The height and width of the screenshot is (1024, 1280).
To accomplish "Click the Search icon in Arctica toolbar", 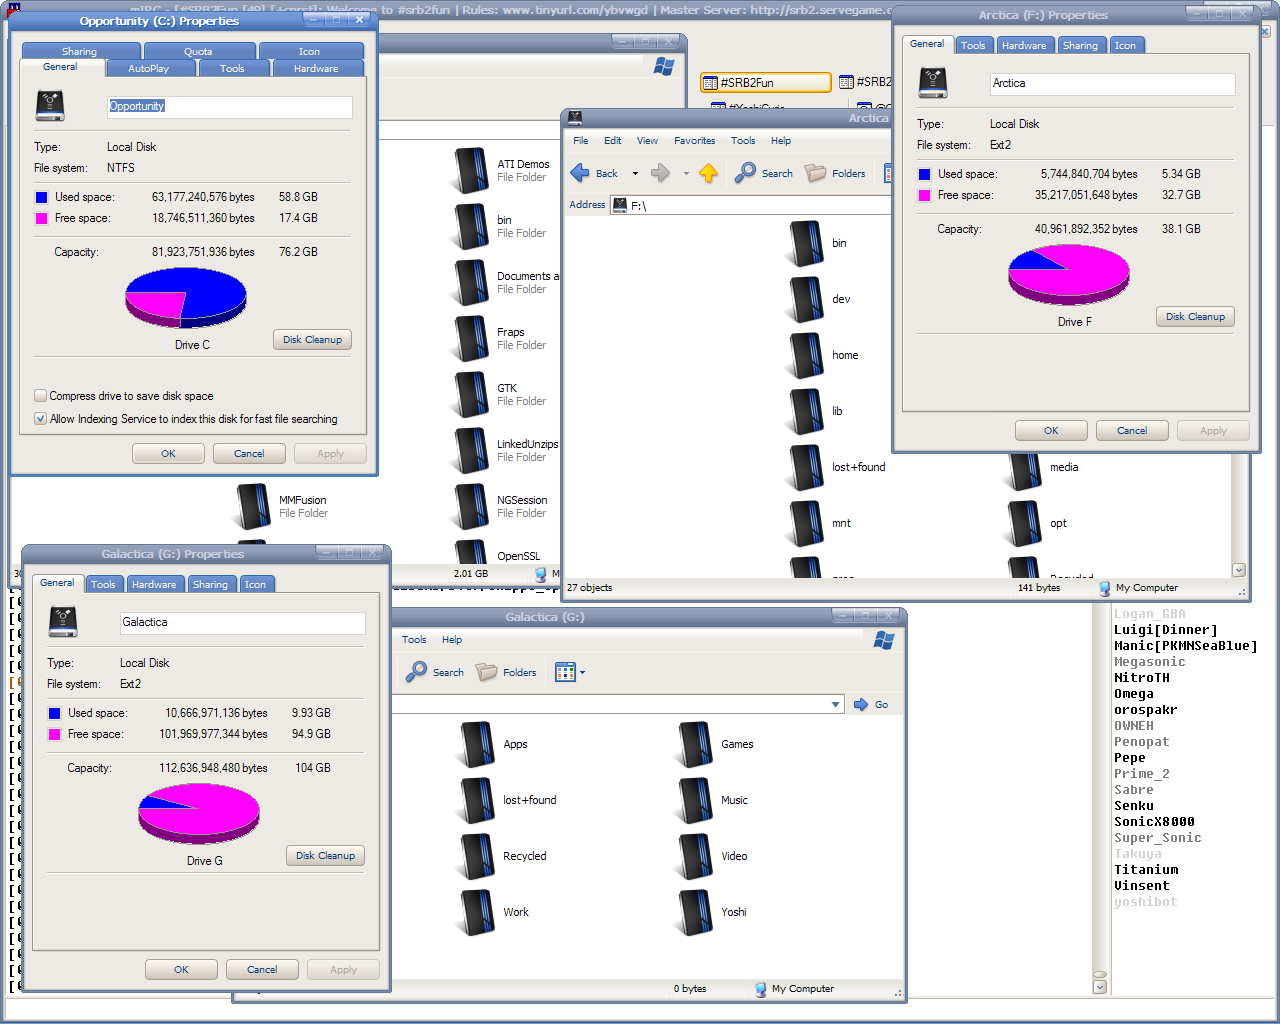I will point(745,173).
